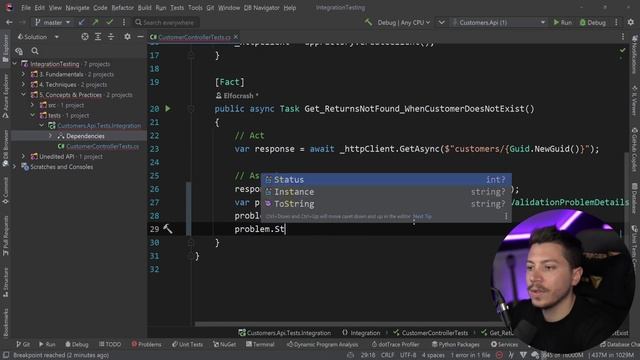Open the TODO tool window
This screenshot has width=640, height=360.
[x=110, y=344]
